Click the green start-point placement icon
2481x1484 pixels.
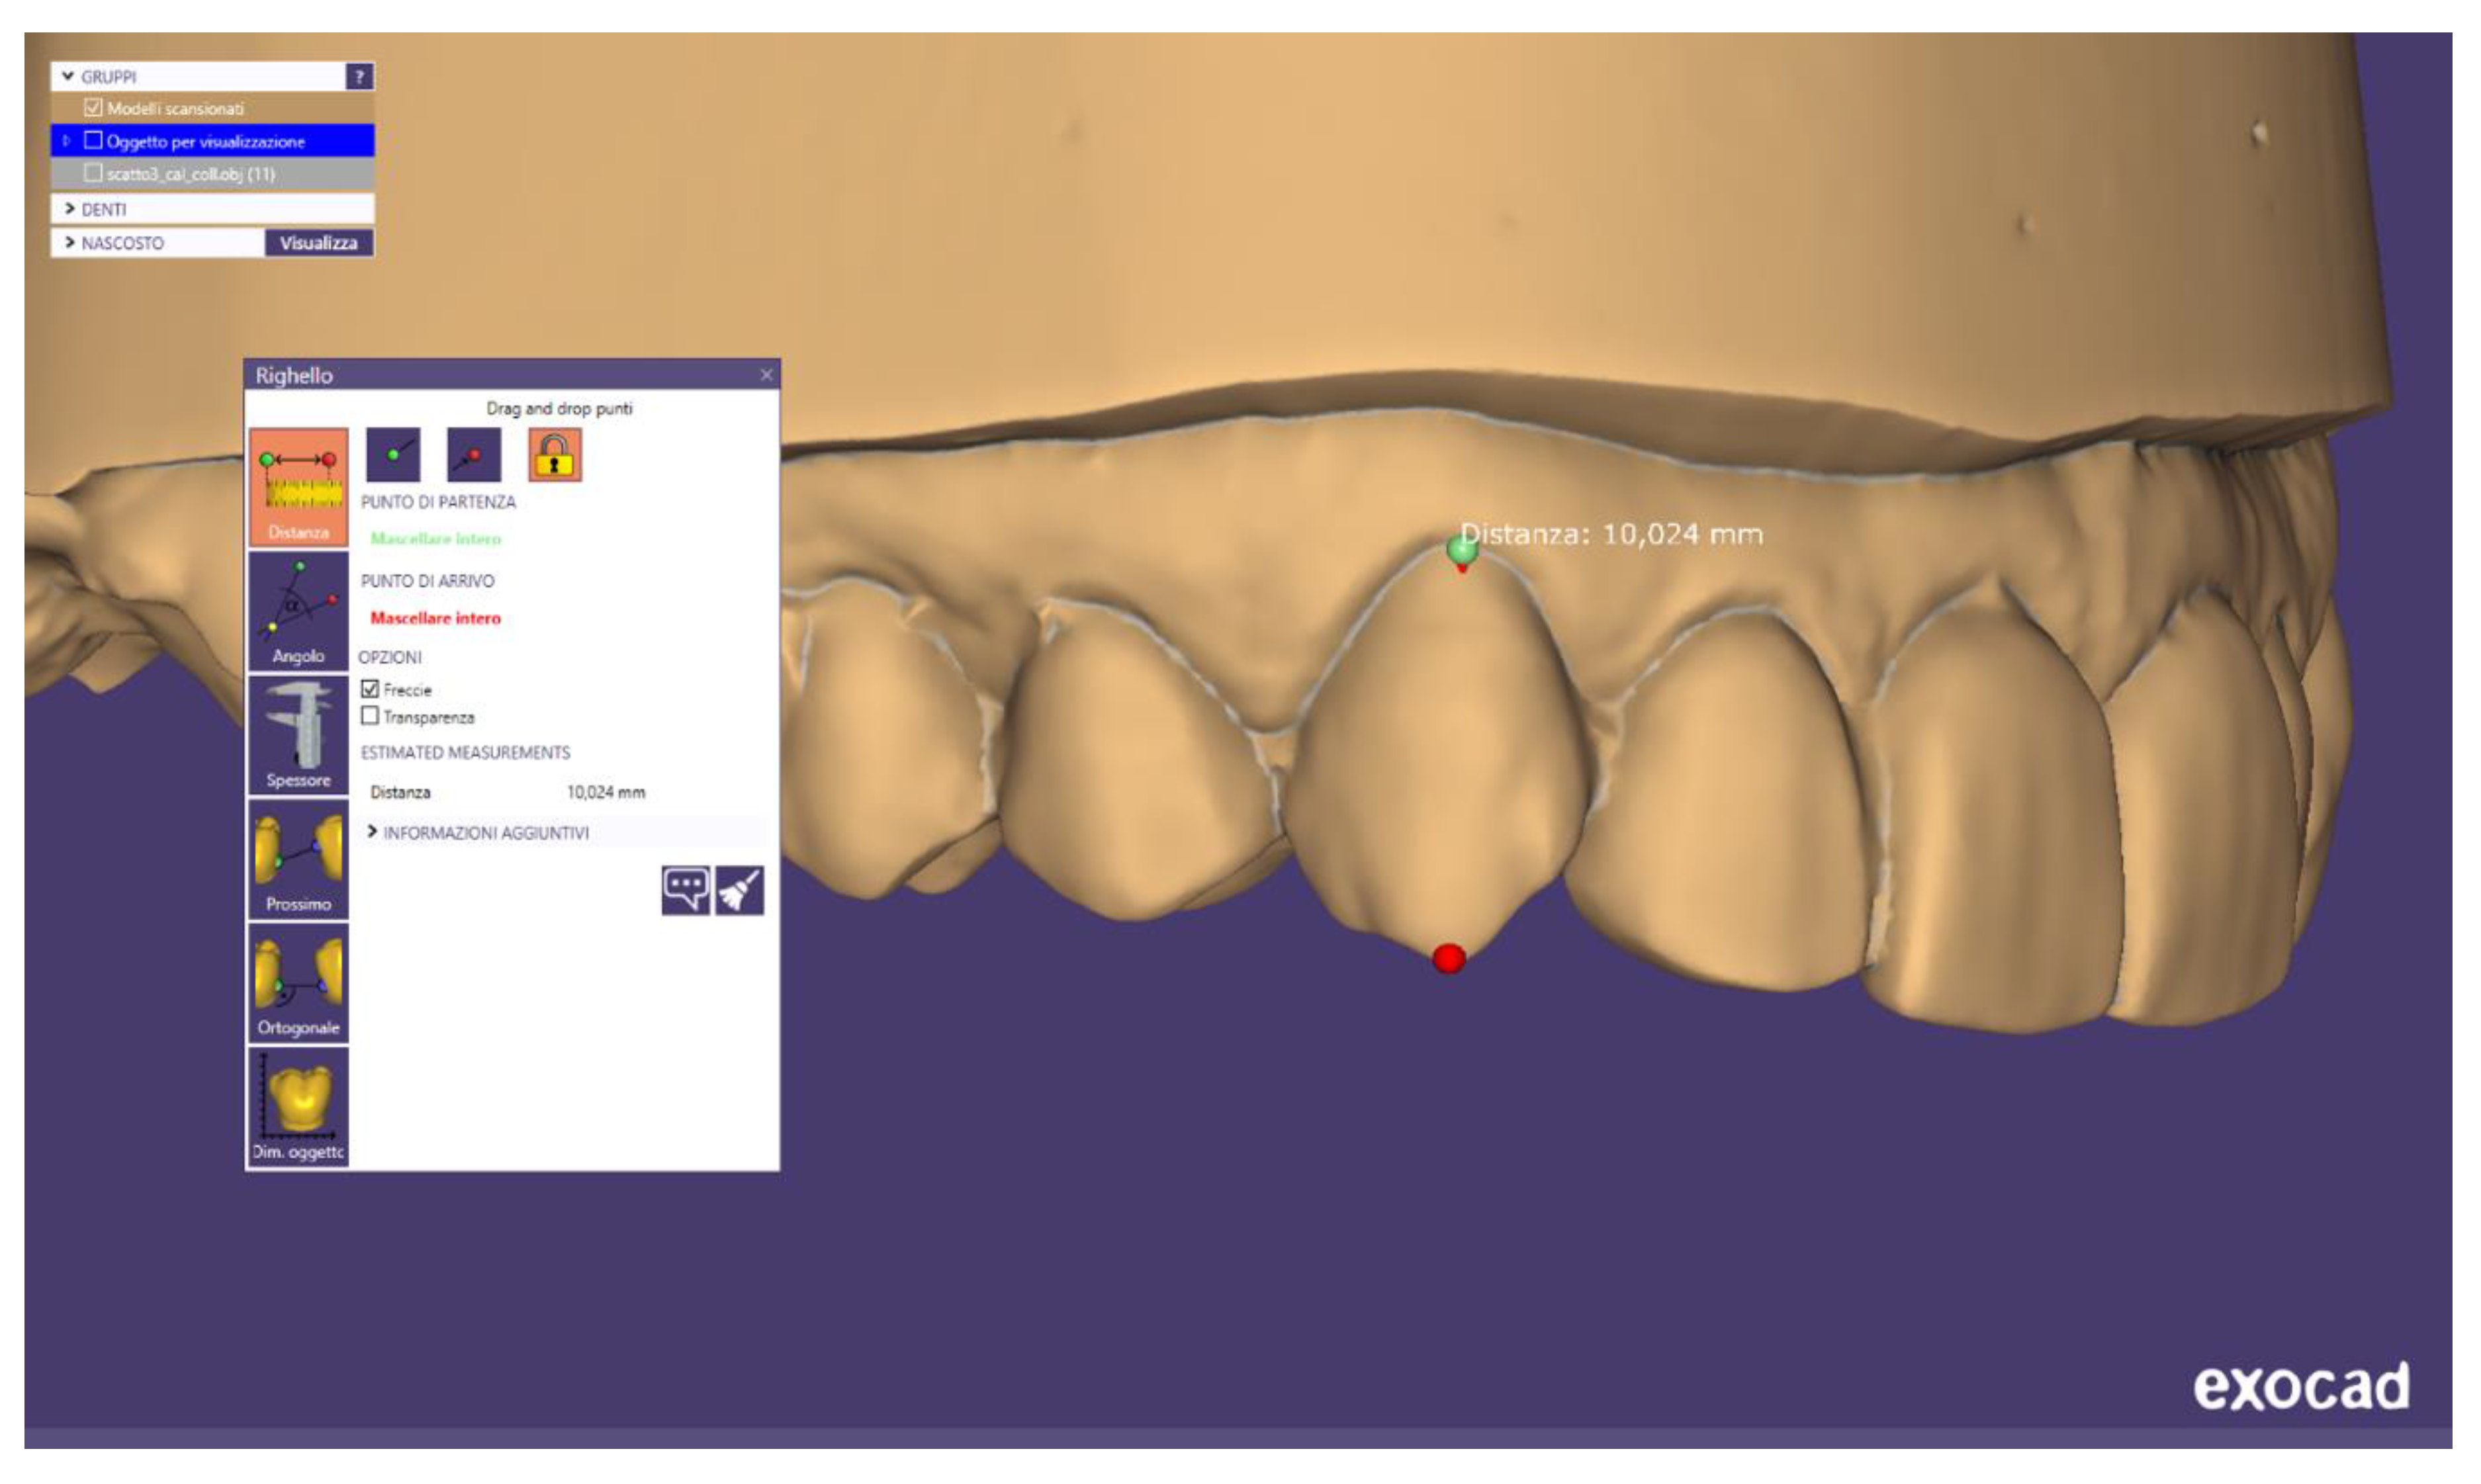point(393,455)
